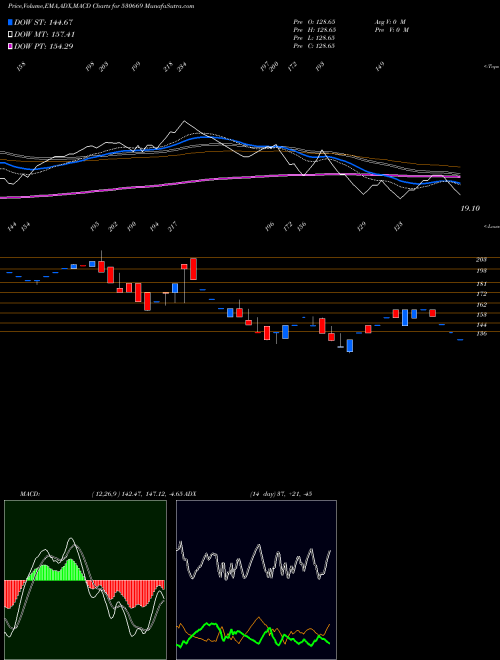Click the Pre L: 128.65 value

314,38
